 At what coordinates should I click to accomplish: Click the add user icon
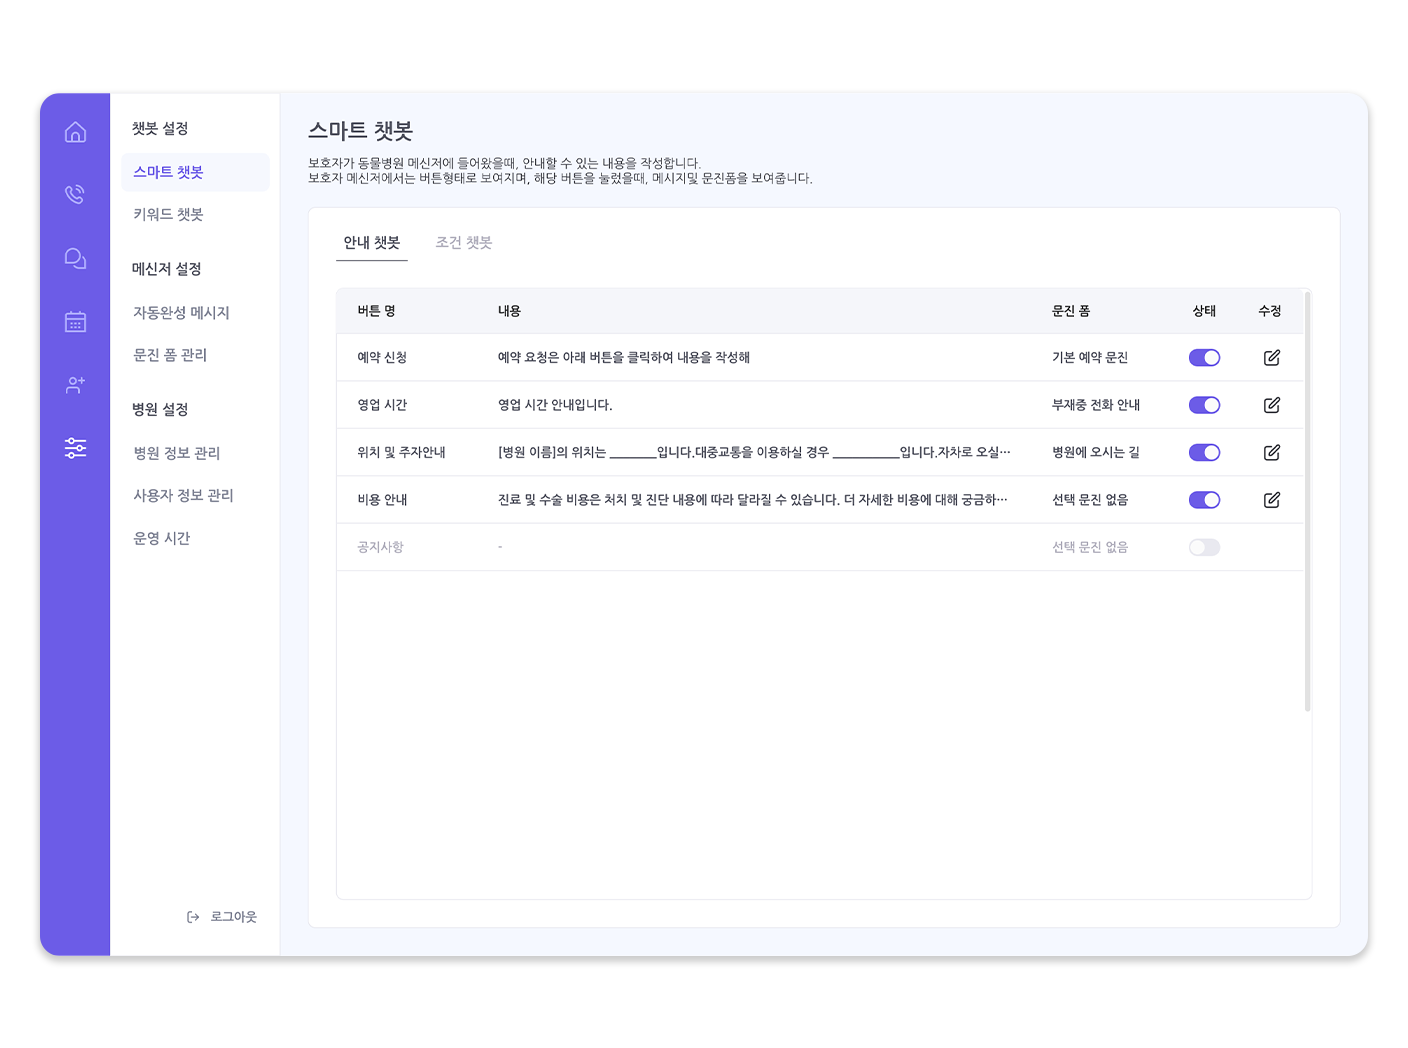75,385
